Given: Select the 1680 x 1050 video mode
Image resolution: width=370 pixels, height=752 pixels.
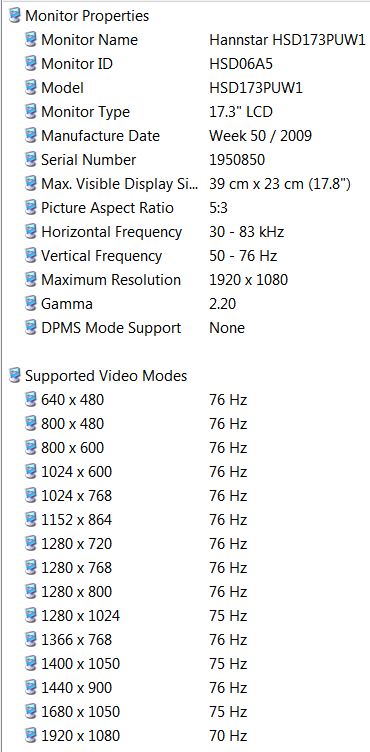Looking at the screenshot, I should tap(185, 711).
